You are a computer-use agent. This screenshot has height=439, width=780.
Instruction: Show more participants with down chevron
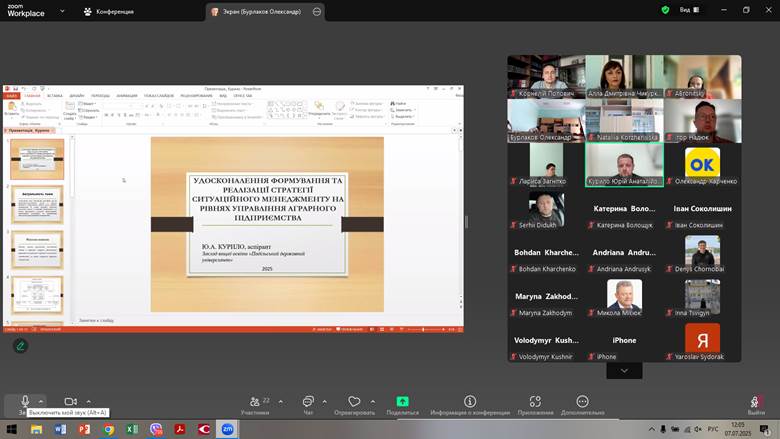tap(624, 370)
